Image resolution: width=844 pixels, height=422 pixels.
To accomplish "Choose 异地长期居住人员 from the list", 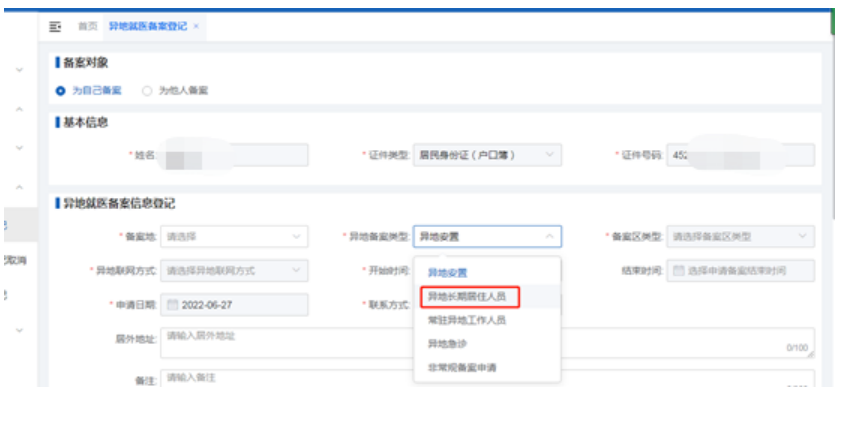I will (x=467, y=297).
